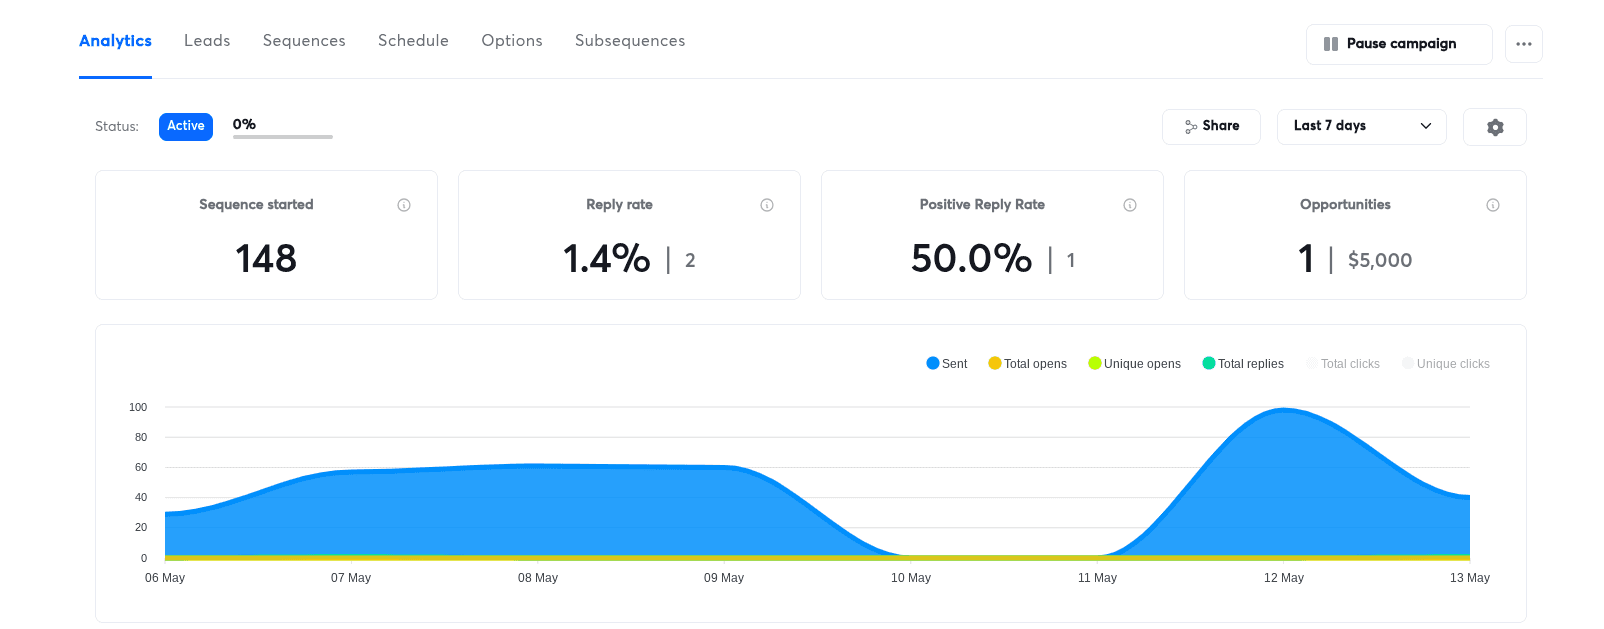The height and width of the screenshot is (629, 1604).
Task: Show info for Reply rate card
Action: click(x=767, y=205)
